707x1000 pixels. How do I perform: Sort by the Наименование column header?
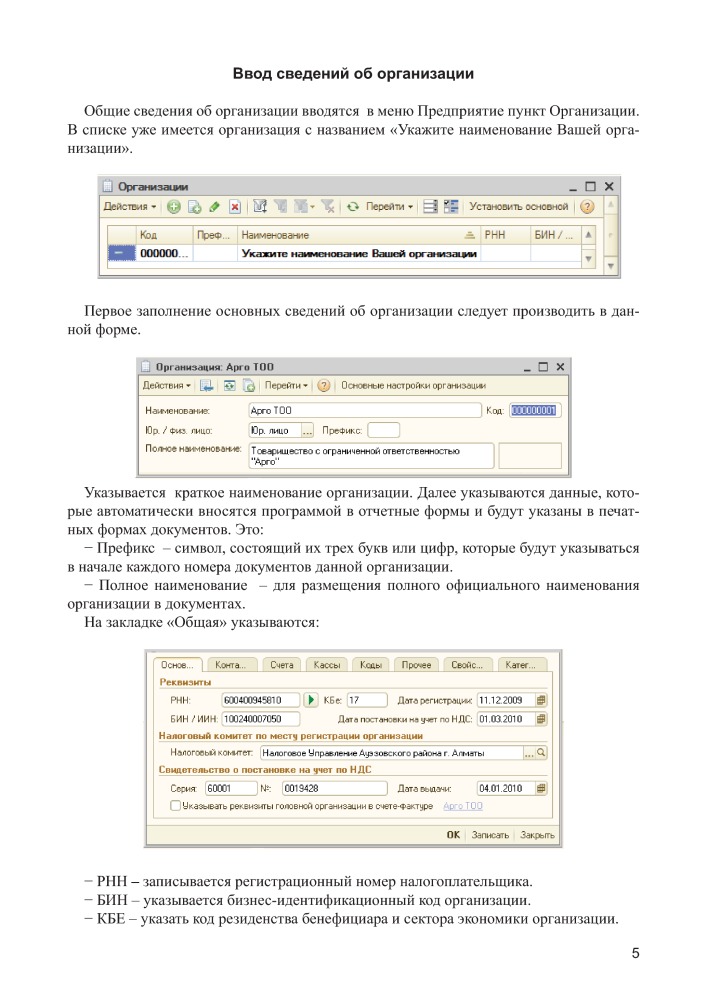point(358,235)
